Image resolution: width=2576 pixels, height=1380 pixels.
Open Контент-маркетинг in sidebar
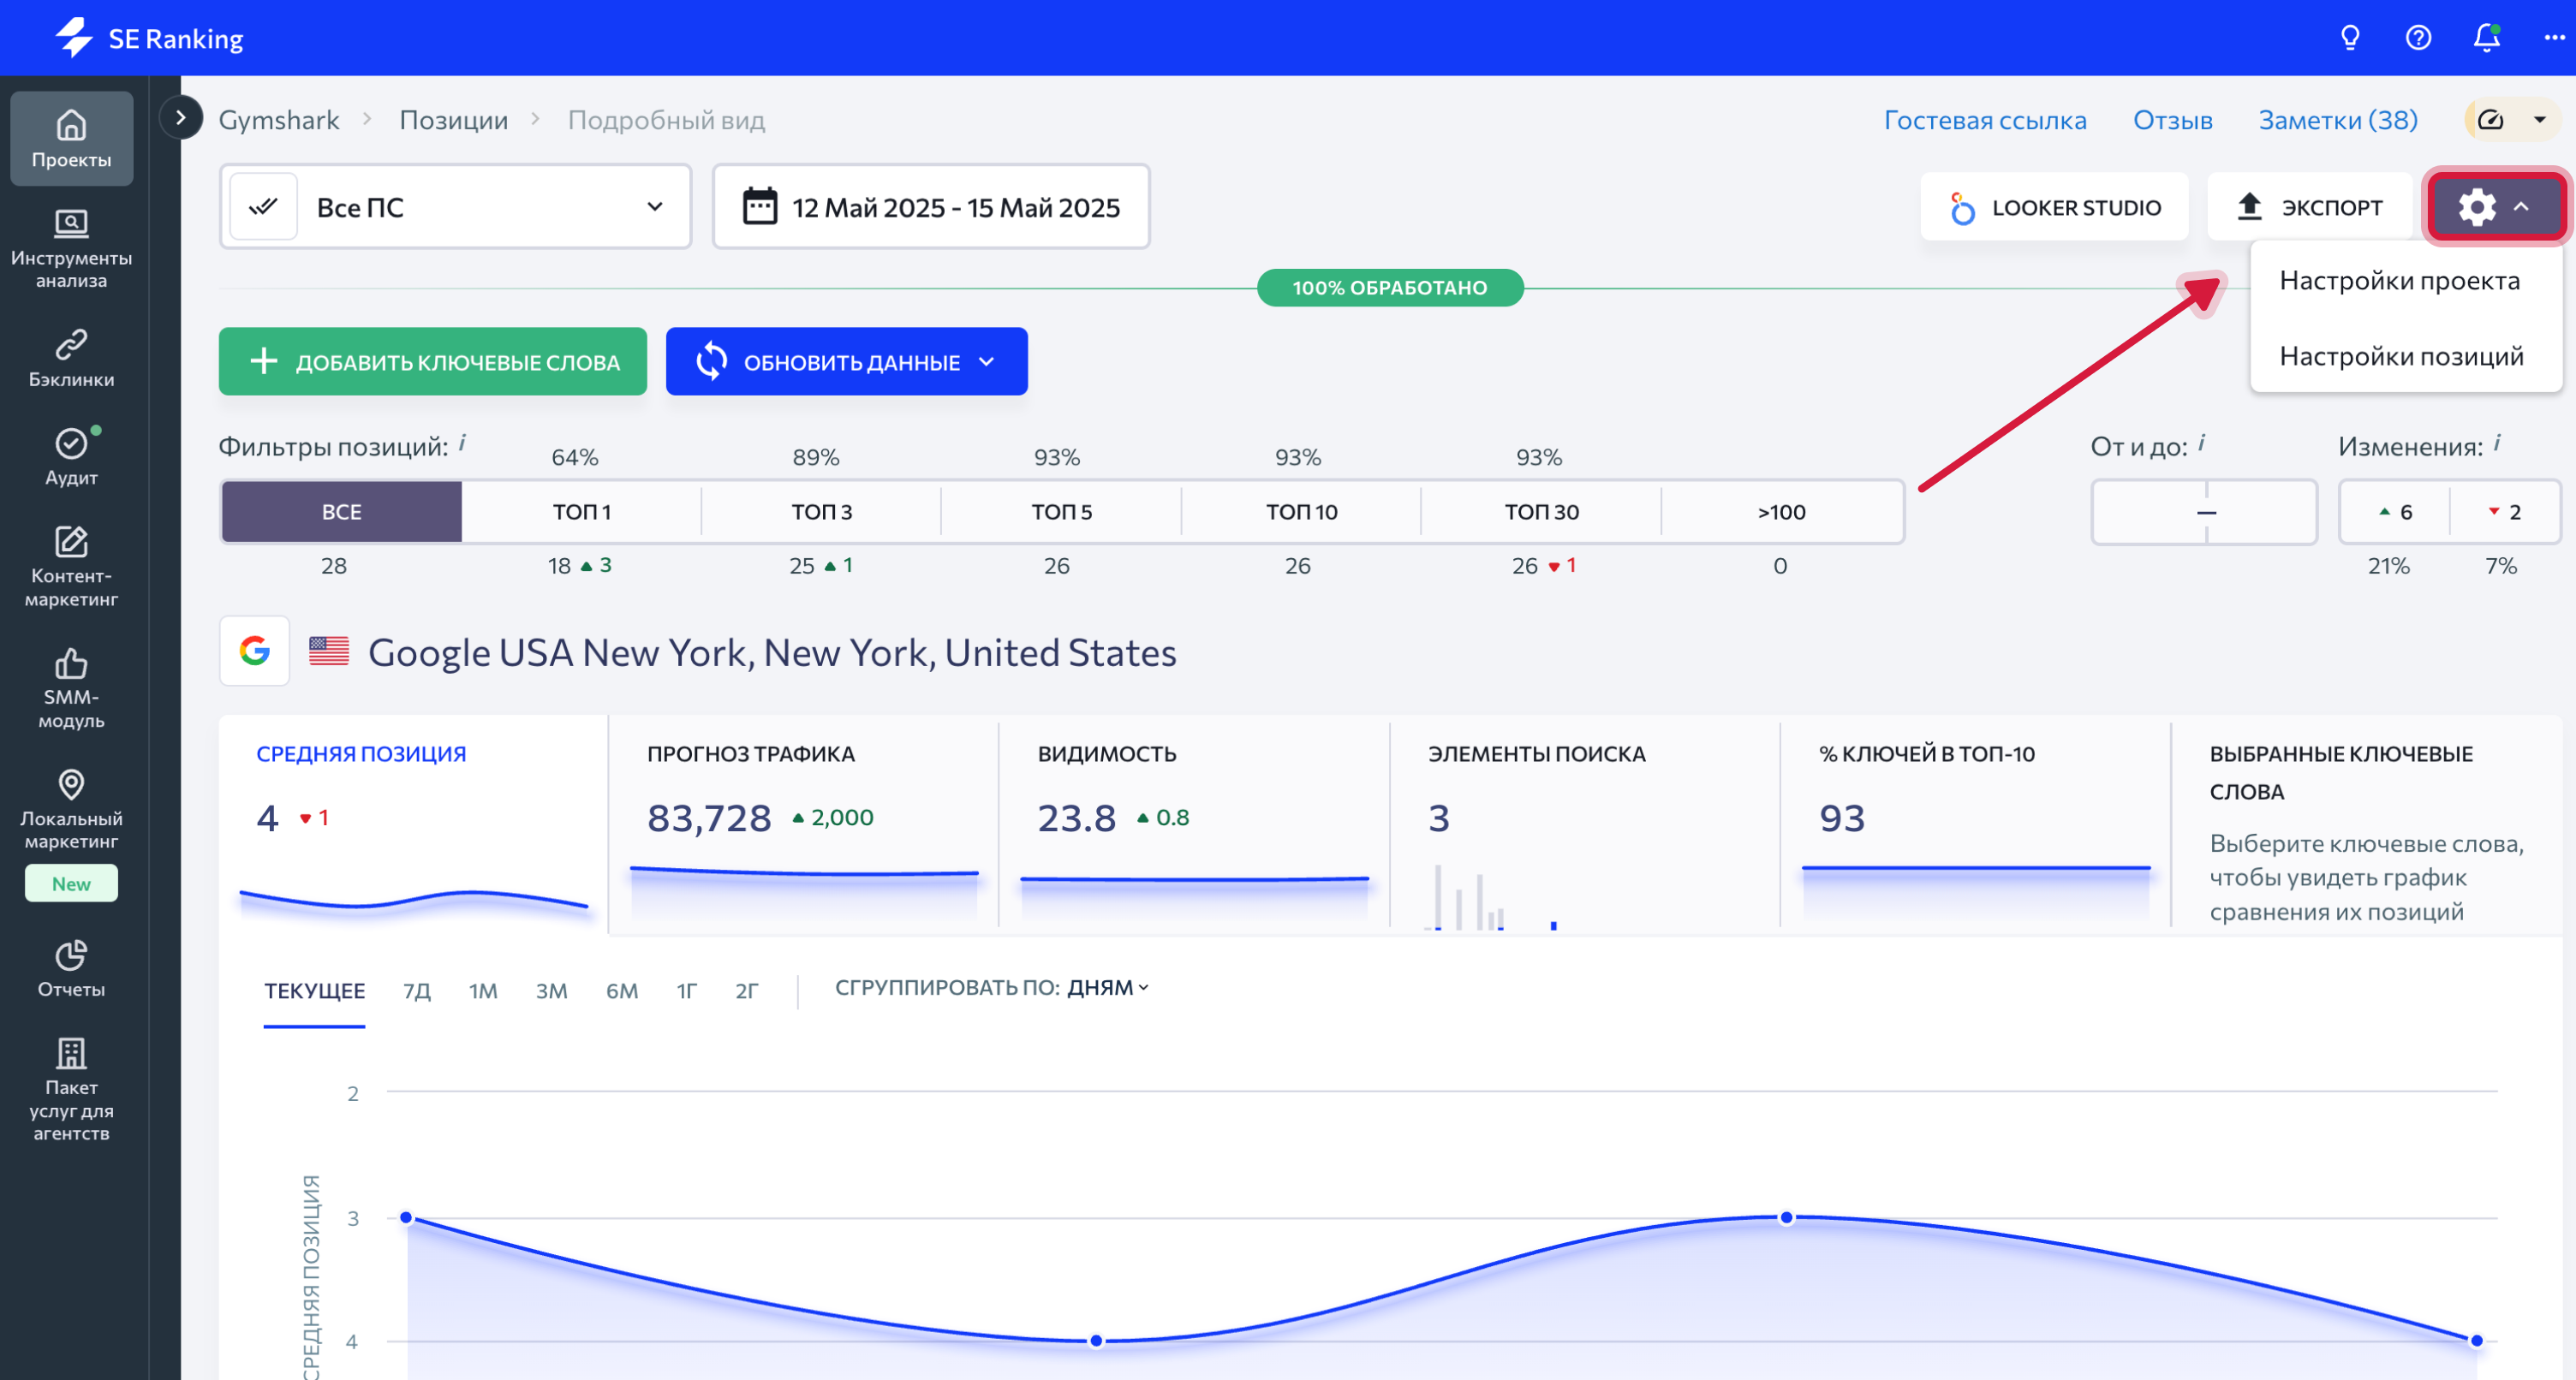point(71,567)
